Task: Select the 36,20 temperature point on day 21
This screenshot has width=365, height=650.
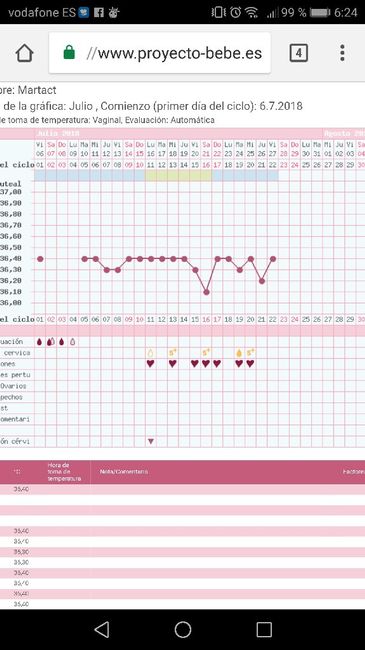Action: [x=261, y=281]
